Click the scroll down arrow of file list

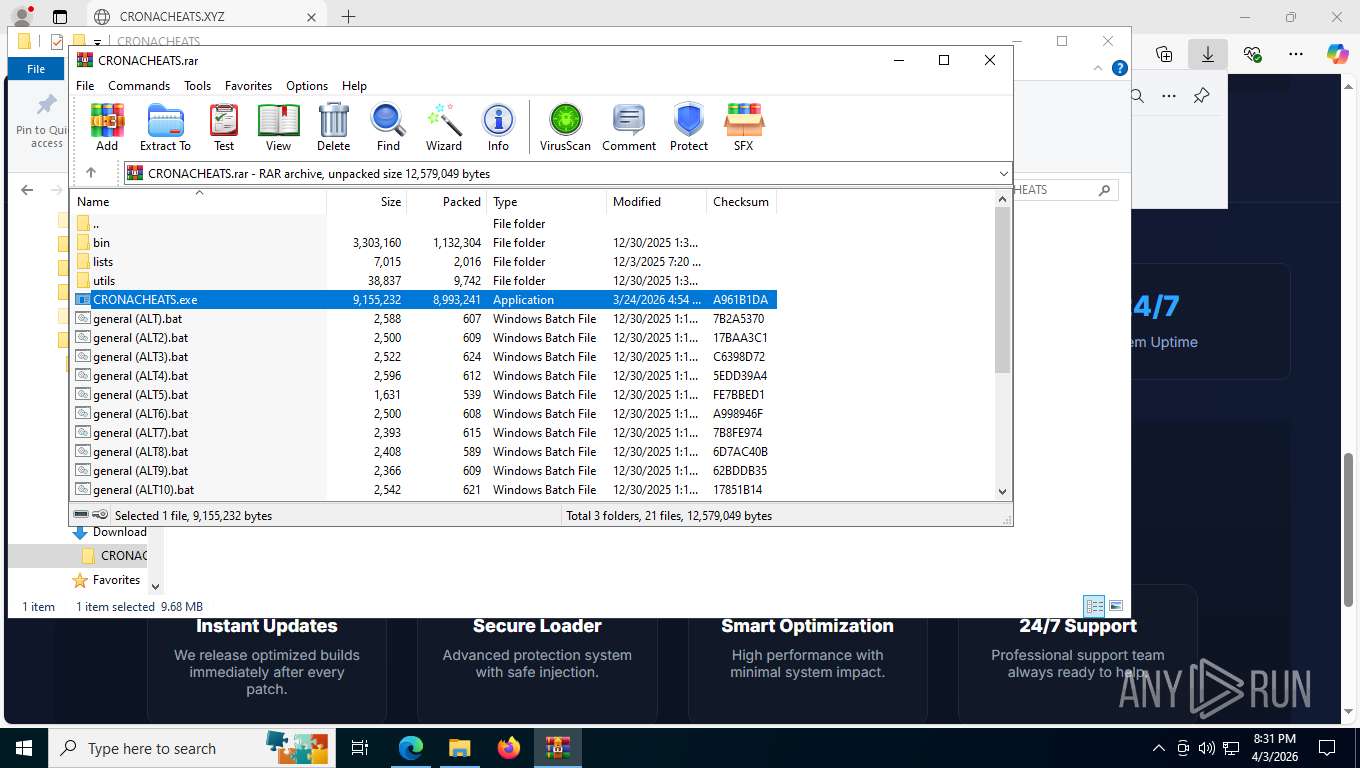[x=1003, y=491]
